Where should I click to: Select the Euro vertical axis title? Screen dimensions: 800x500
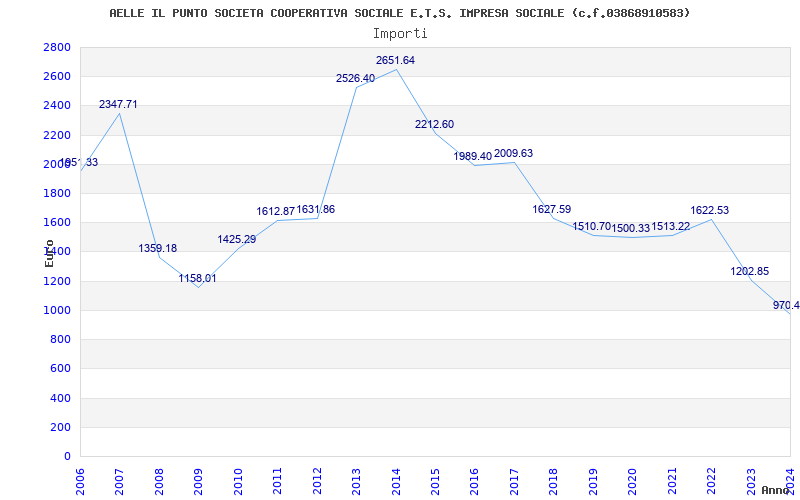(49, 254)
